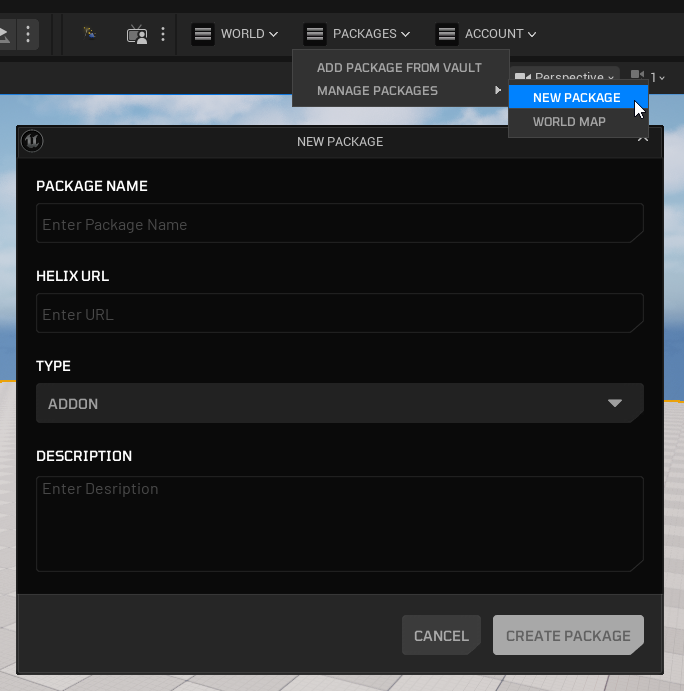Click the Helix URL input field
Screen dimensions: 684x691
point(340,313)
